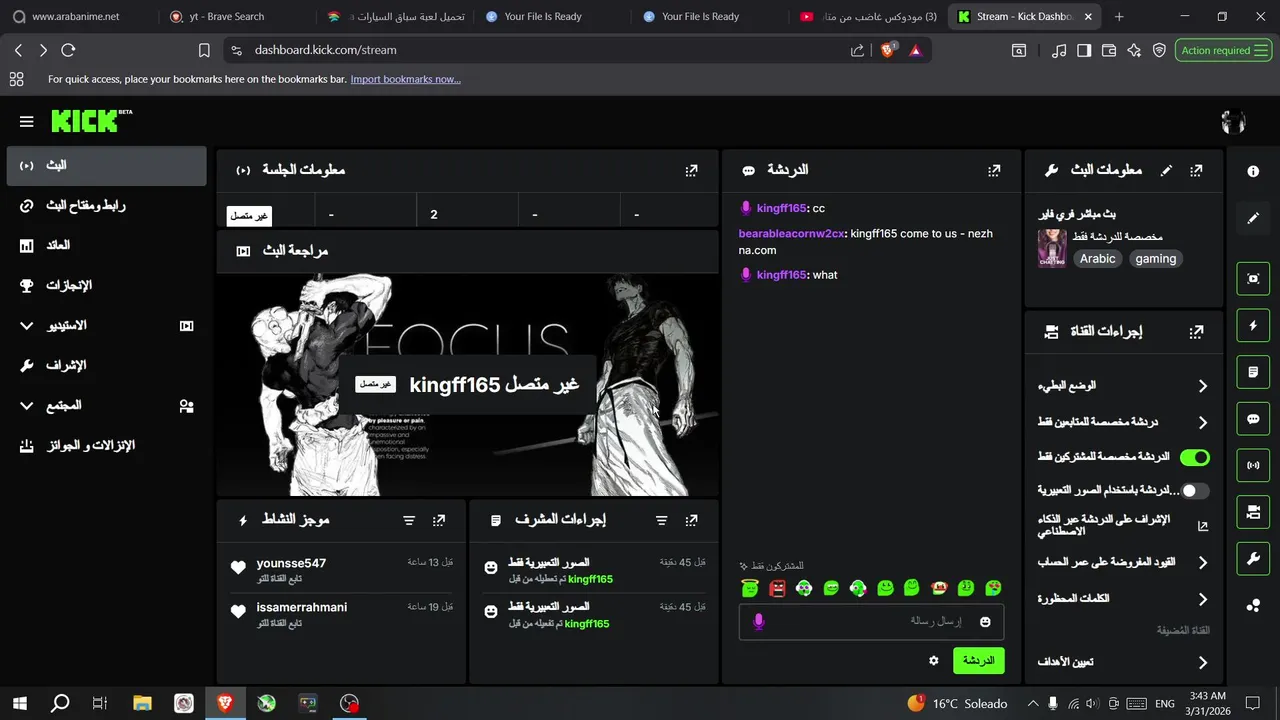
Task: Pop out the إجراءات القناة panel
Action: pos(1196,331)
